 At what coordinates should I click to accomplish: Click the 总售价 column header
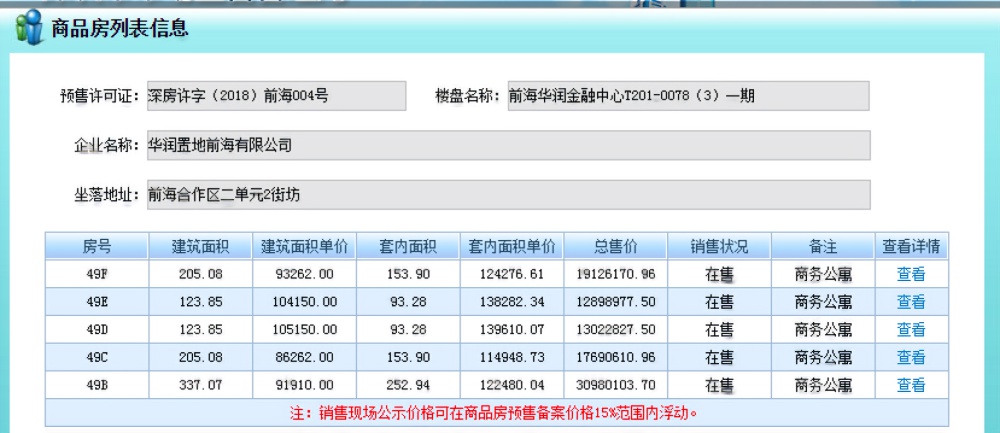click(615, 246)
